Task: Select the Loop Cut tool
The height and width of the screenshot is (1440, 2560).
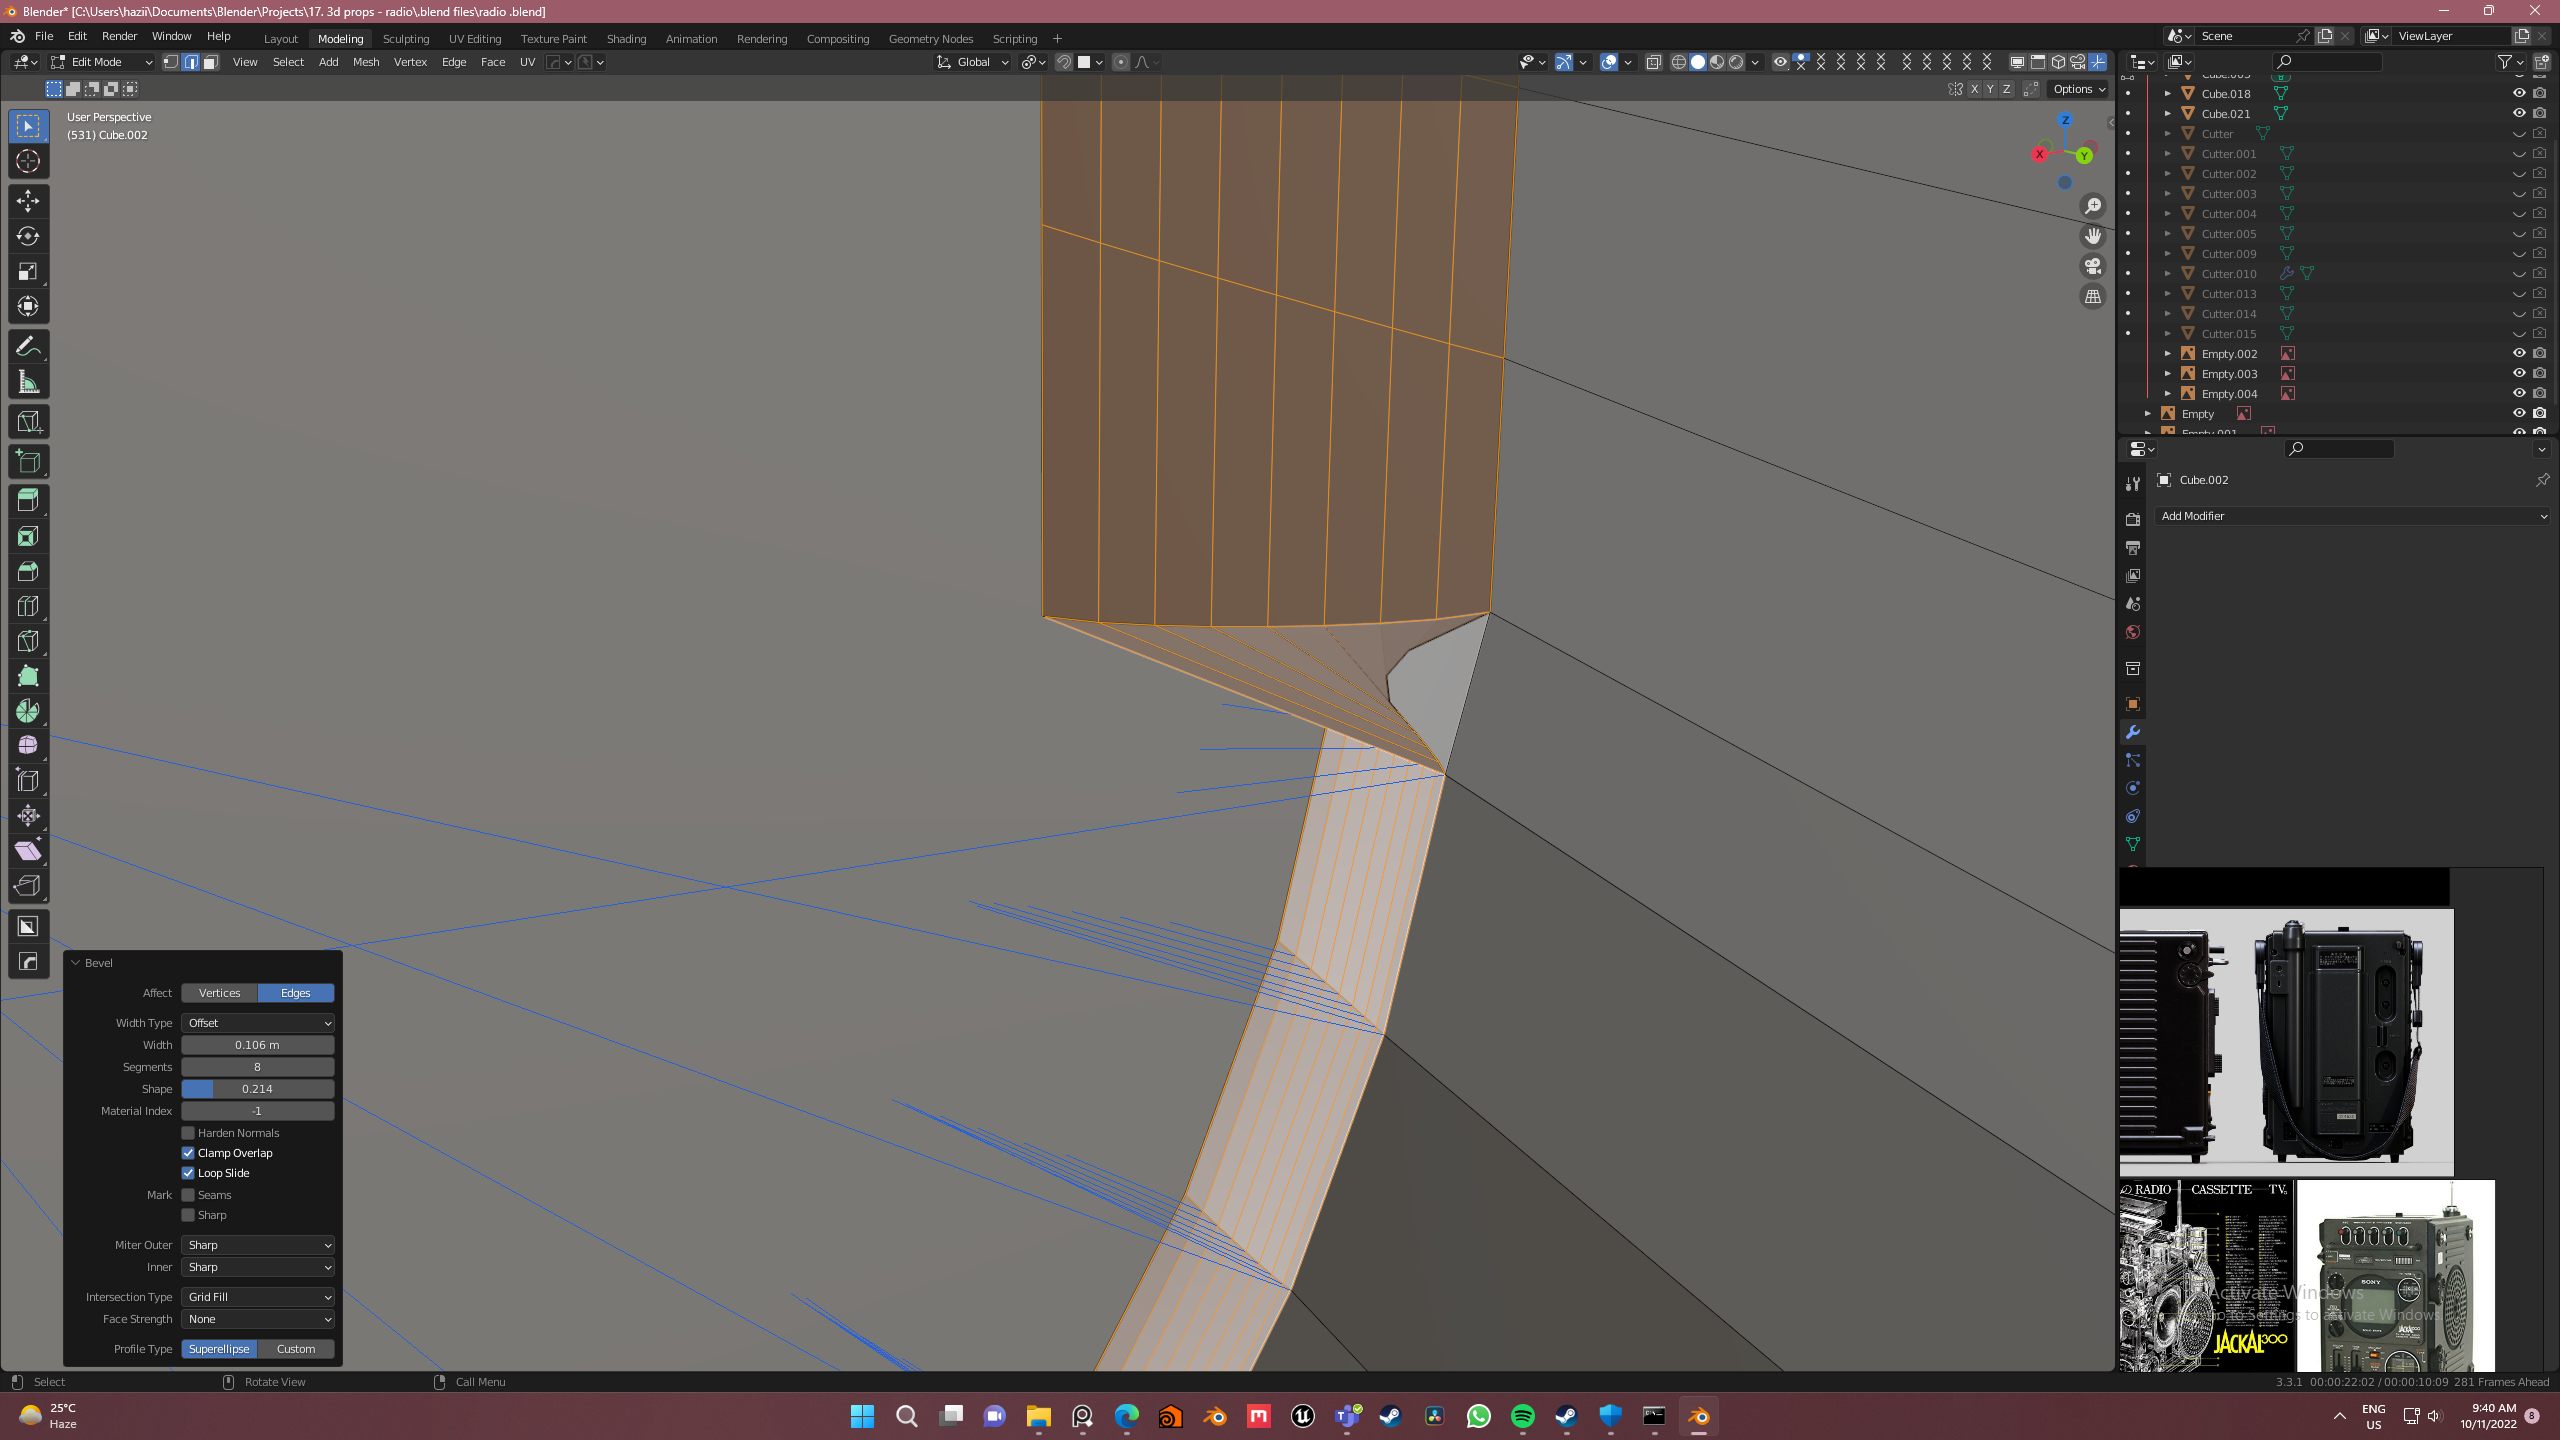Action: (x=28, y=607)
